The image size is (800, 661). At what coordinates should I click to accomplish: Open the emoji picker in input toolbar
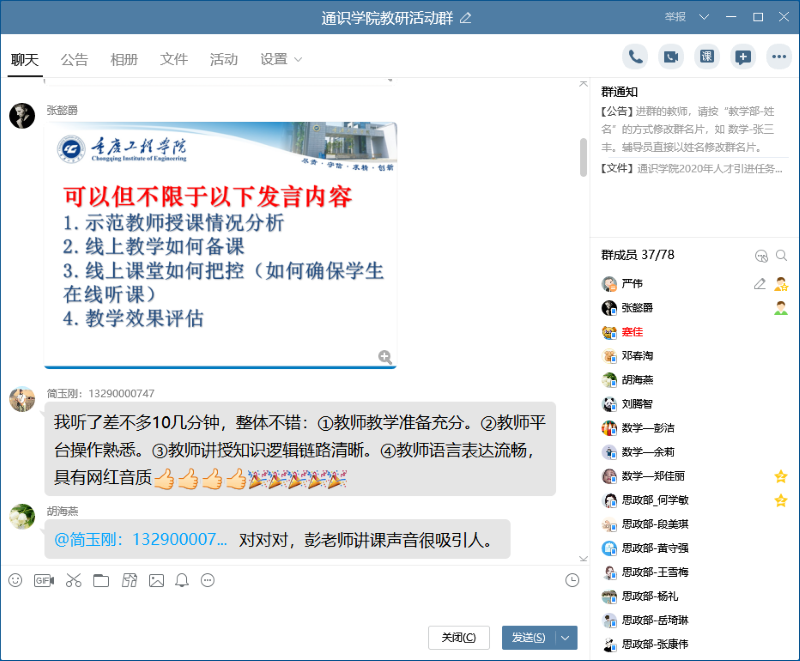coord(15,580)
